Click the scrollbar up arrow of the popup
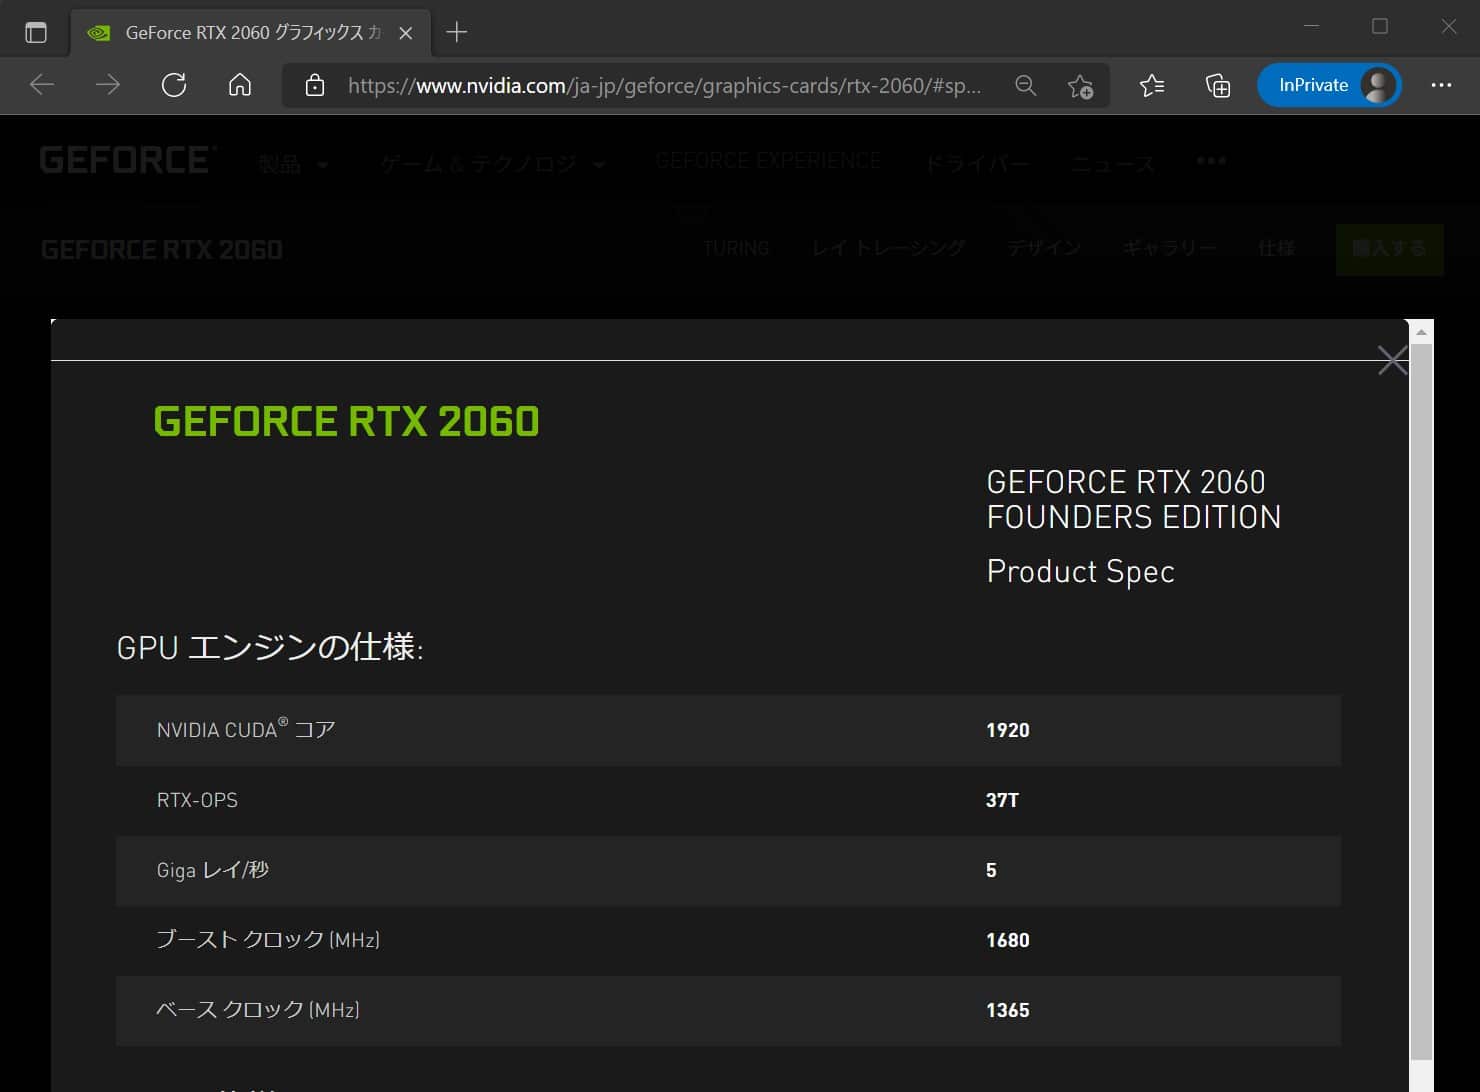 pyautogui.click(x=1421, y=331)
